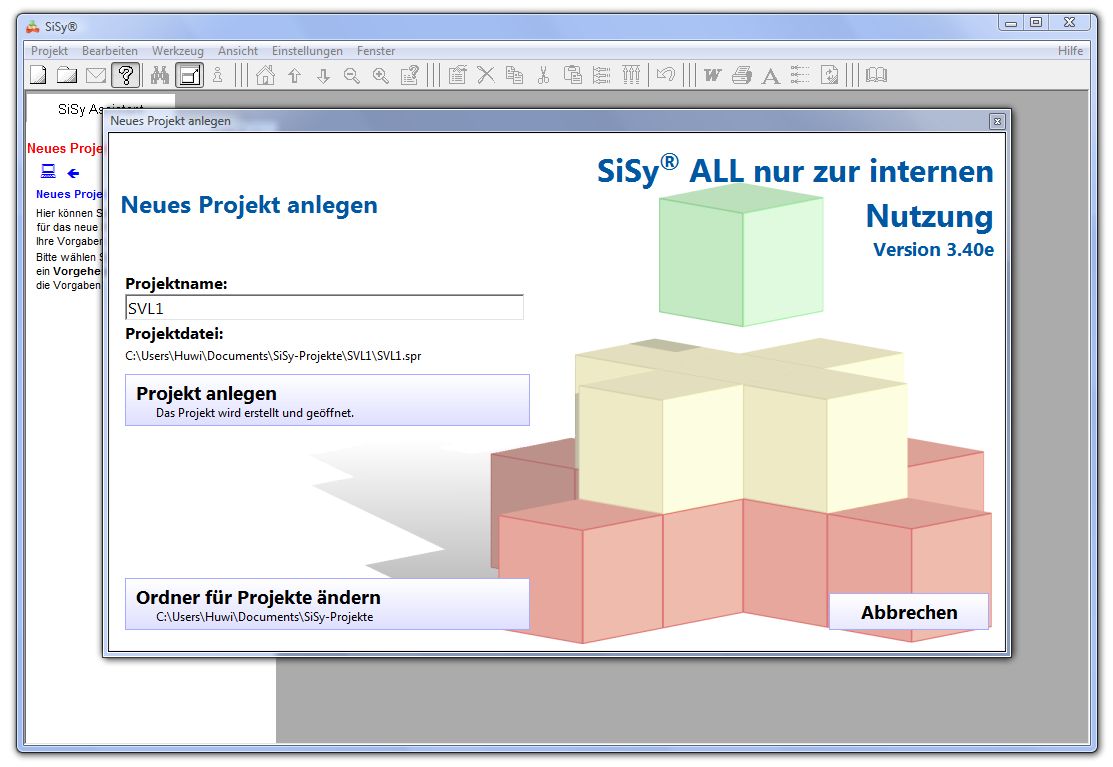
Task: Click the undo arrow toolbar icon
Action: tap(665, 75)
